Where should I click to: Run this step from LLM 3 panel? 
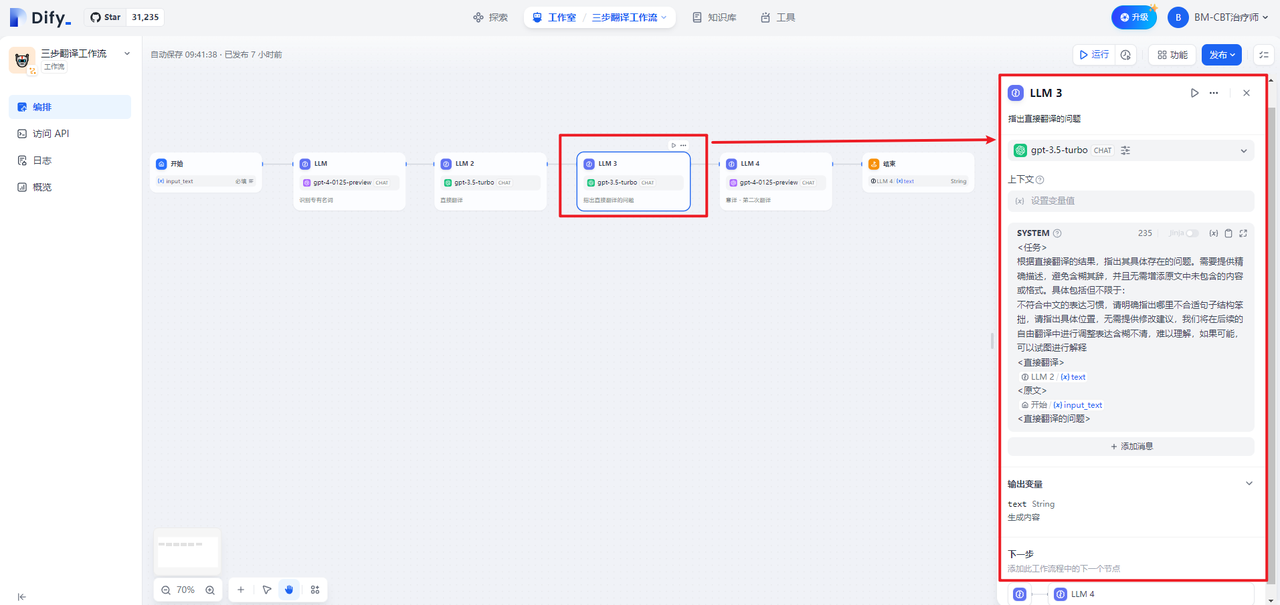tap(1194, 93)
